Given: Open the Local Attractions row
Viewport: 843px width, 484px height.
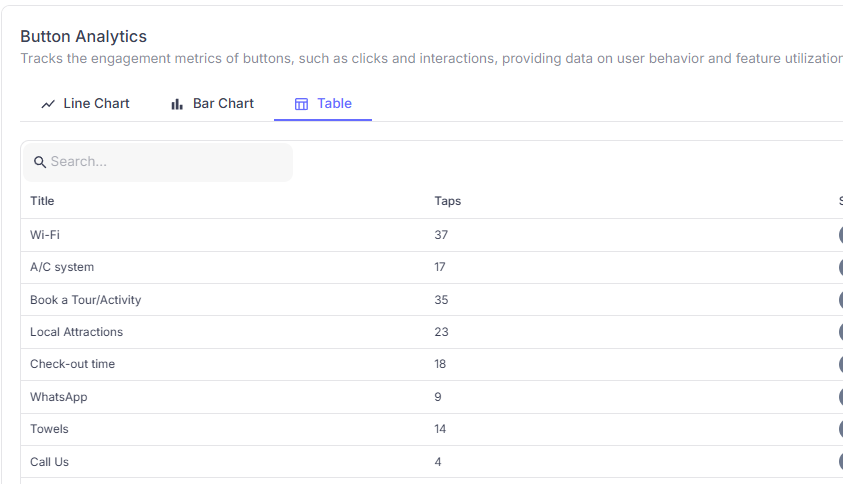Looking at the screenshot, I should click(x=76, y=332).
